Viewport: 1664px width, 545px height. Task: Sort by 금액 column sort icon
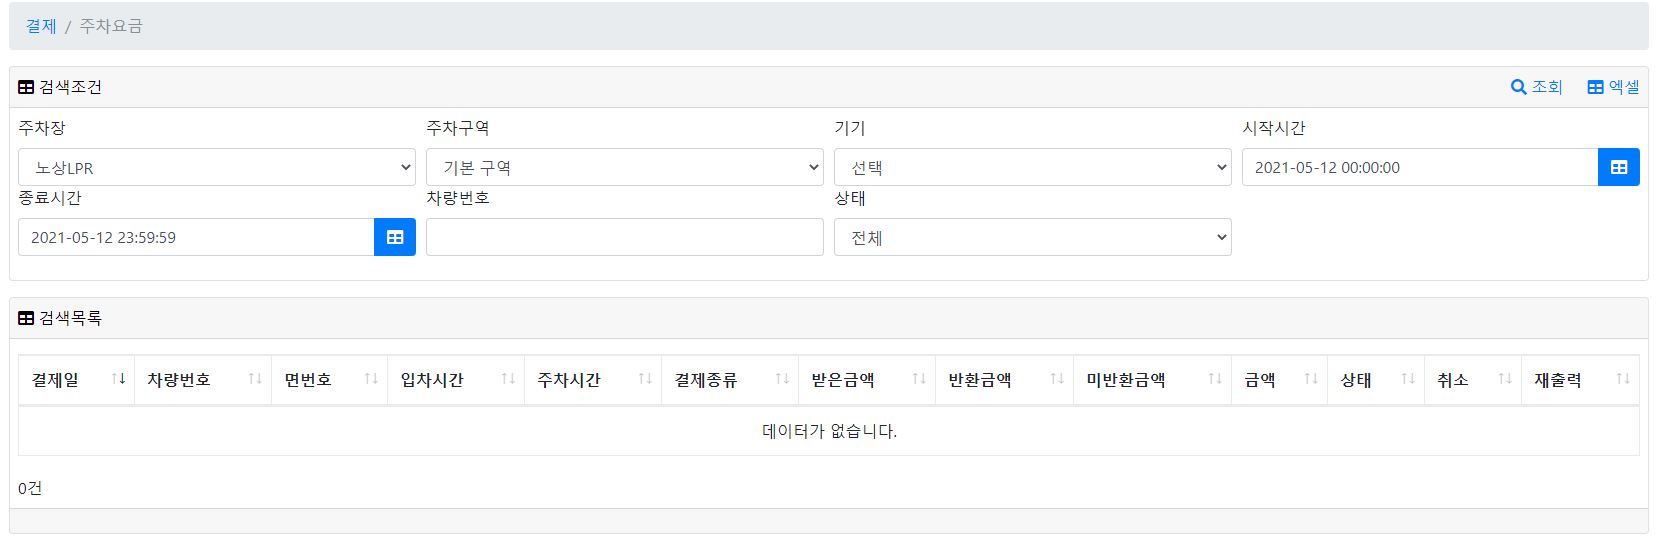tap(1311, 379)
